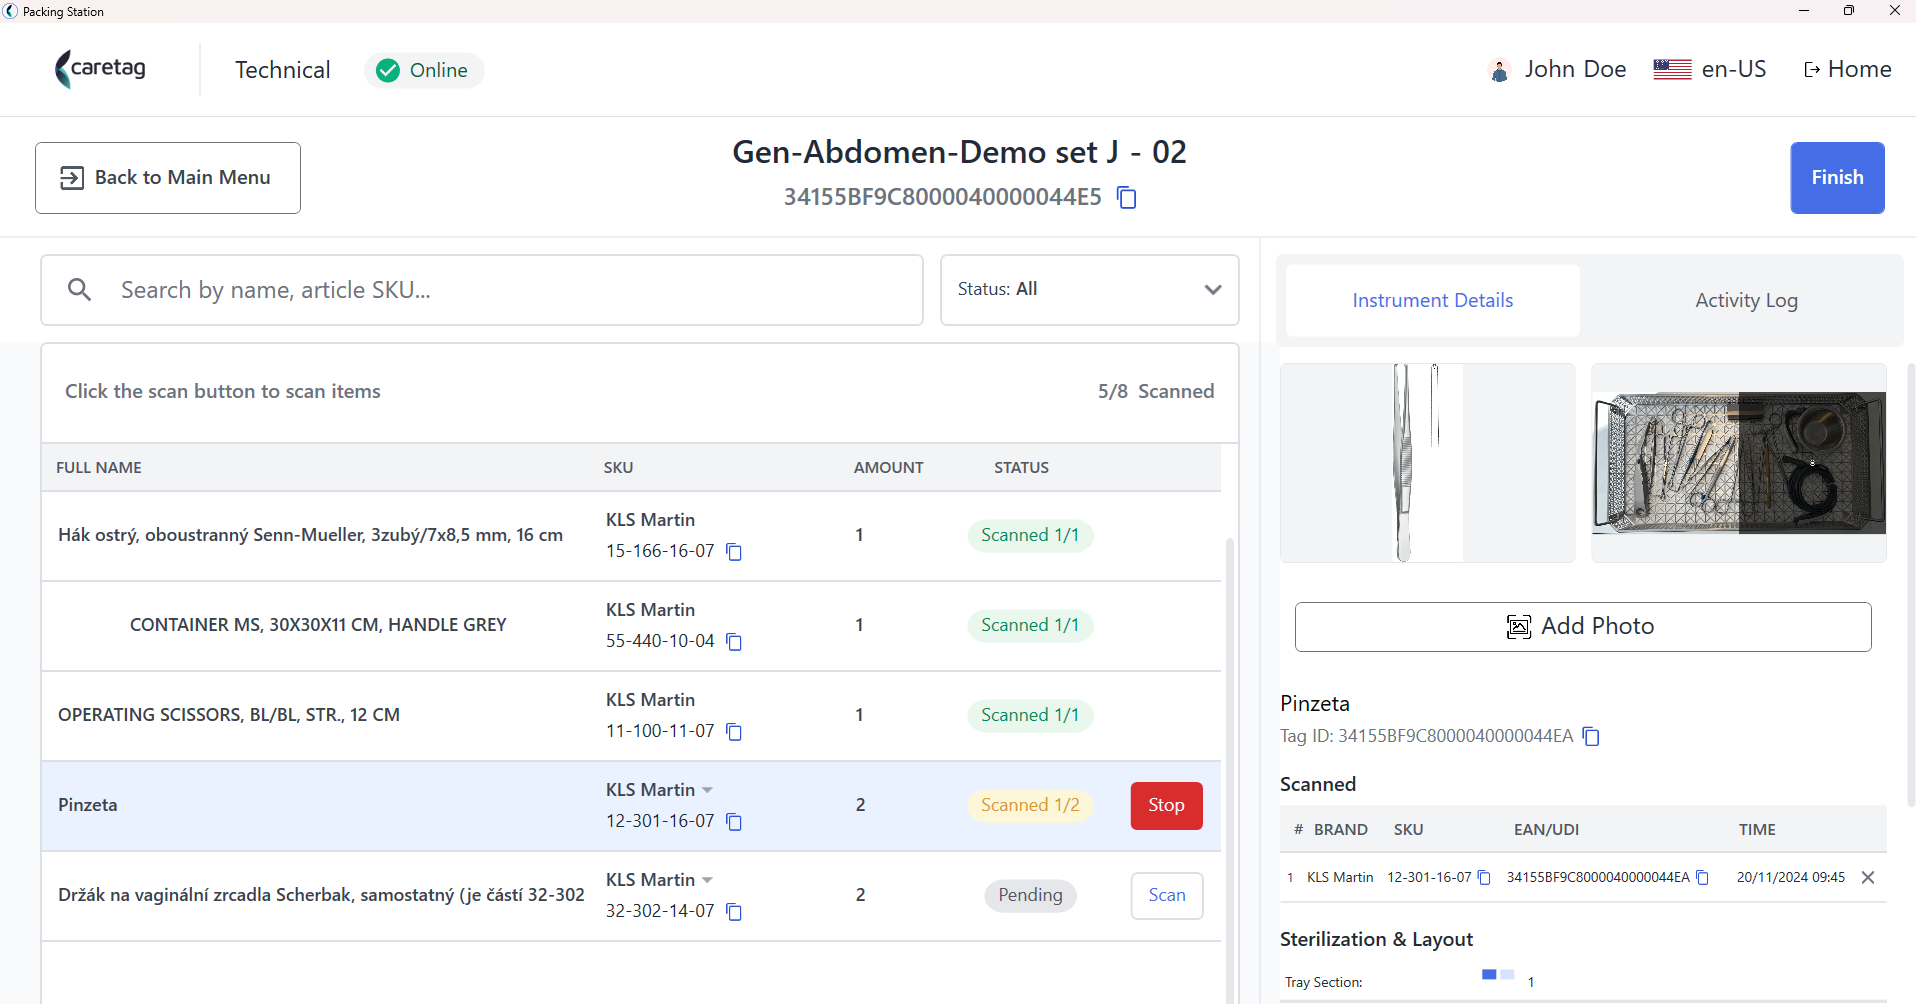Click Scanned 1/2 status badge
Viewport: 1916px width, 1004px height.
(x=1030, y=806)
